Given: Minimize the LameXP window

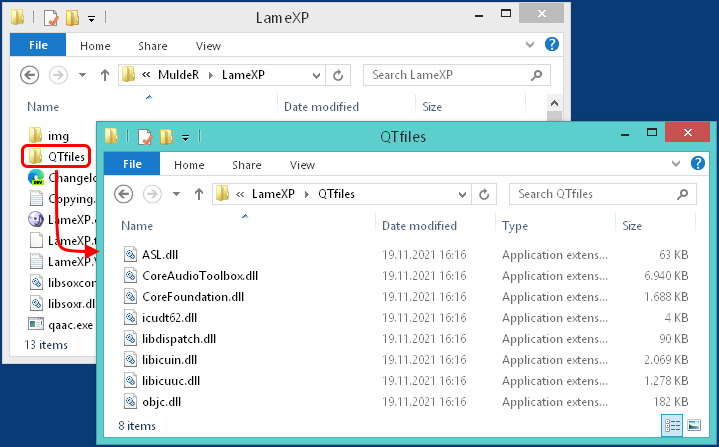Looking at the screenshot, I should [x=479, y=15].
